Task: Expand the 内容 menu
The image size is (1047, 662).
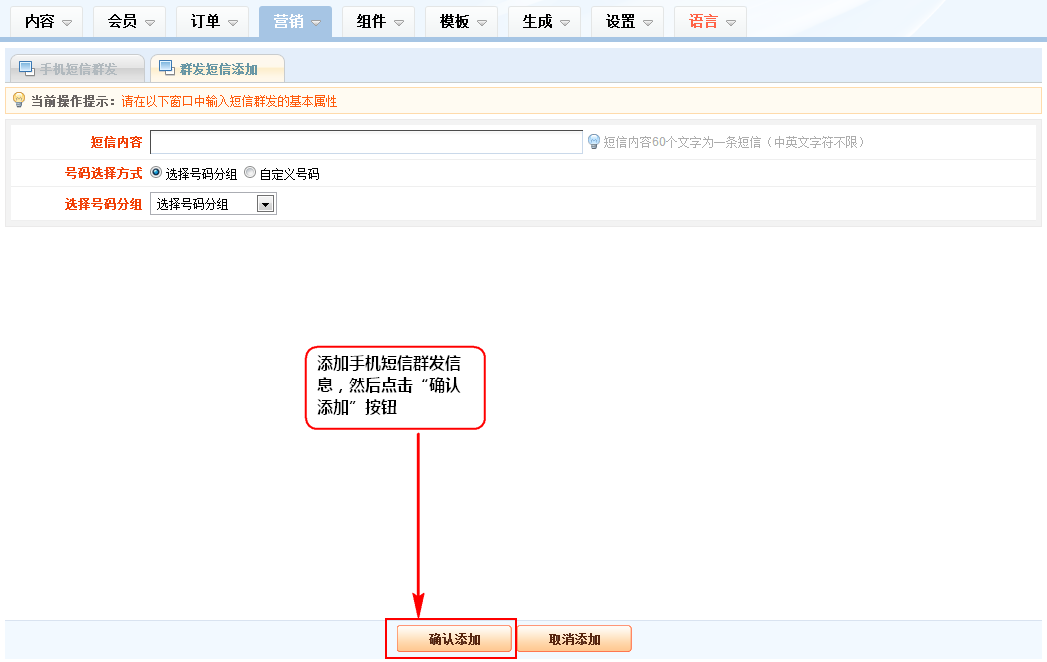Action: tap(48, 22)
